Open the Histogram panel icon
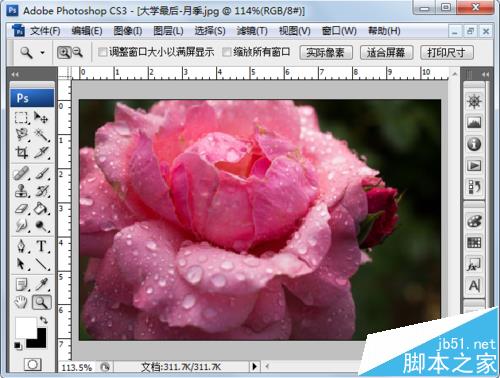This screenshot has height=378, width=500. coord(474,123)
